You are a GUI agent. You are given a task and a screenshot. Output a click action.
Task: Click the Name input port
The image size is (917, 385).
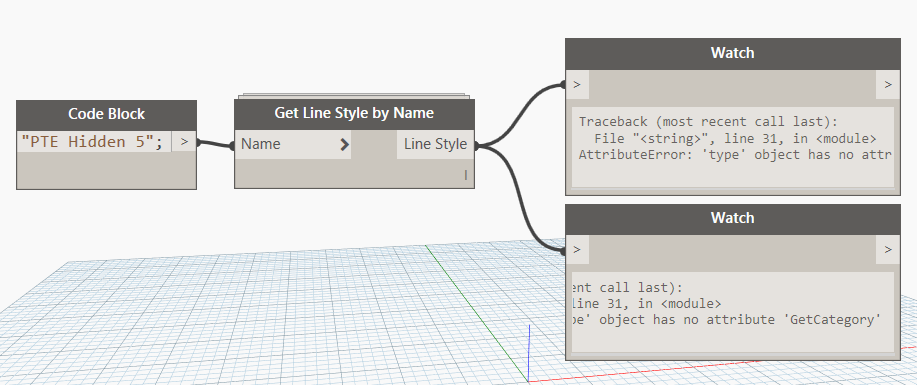292,144
